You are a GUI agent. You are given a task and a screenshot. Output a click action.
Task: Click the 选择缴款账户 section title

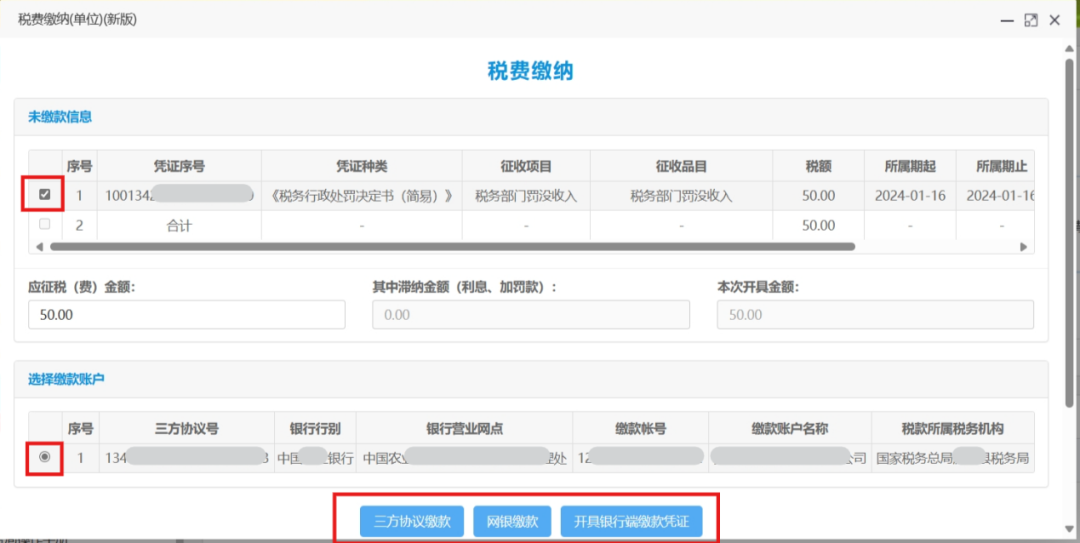[x=66, y=378]
